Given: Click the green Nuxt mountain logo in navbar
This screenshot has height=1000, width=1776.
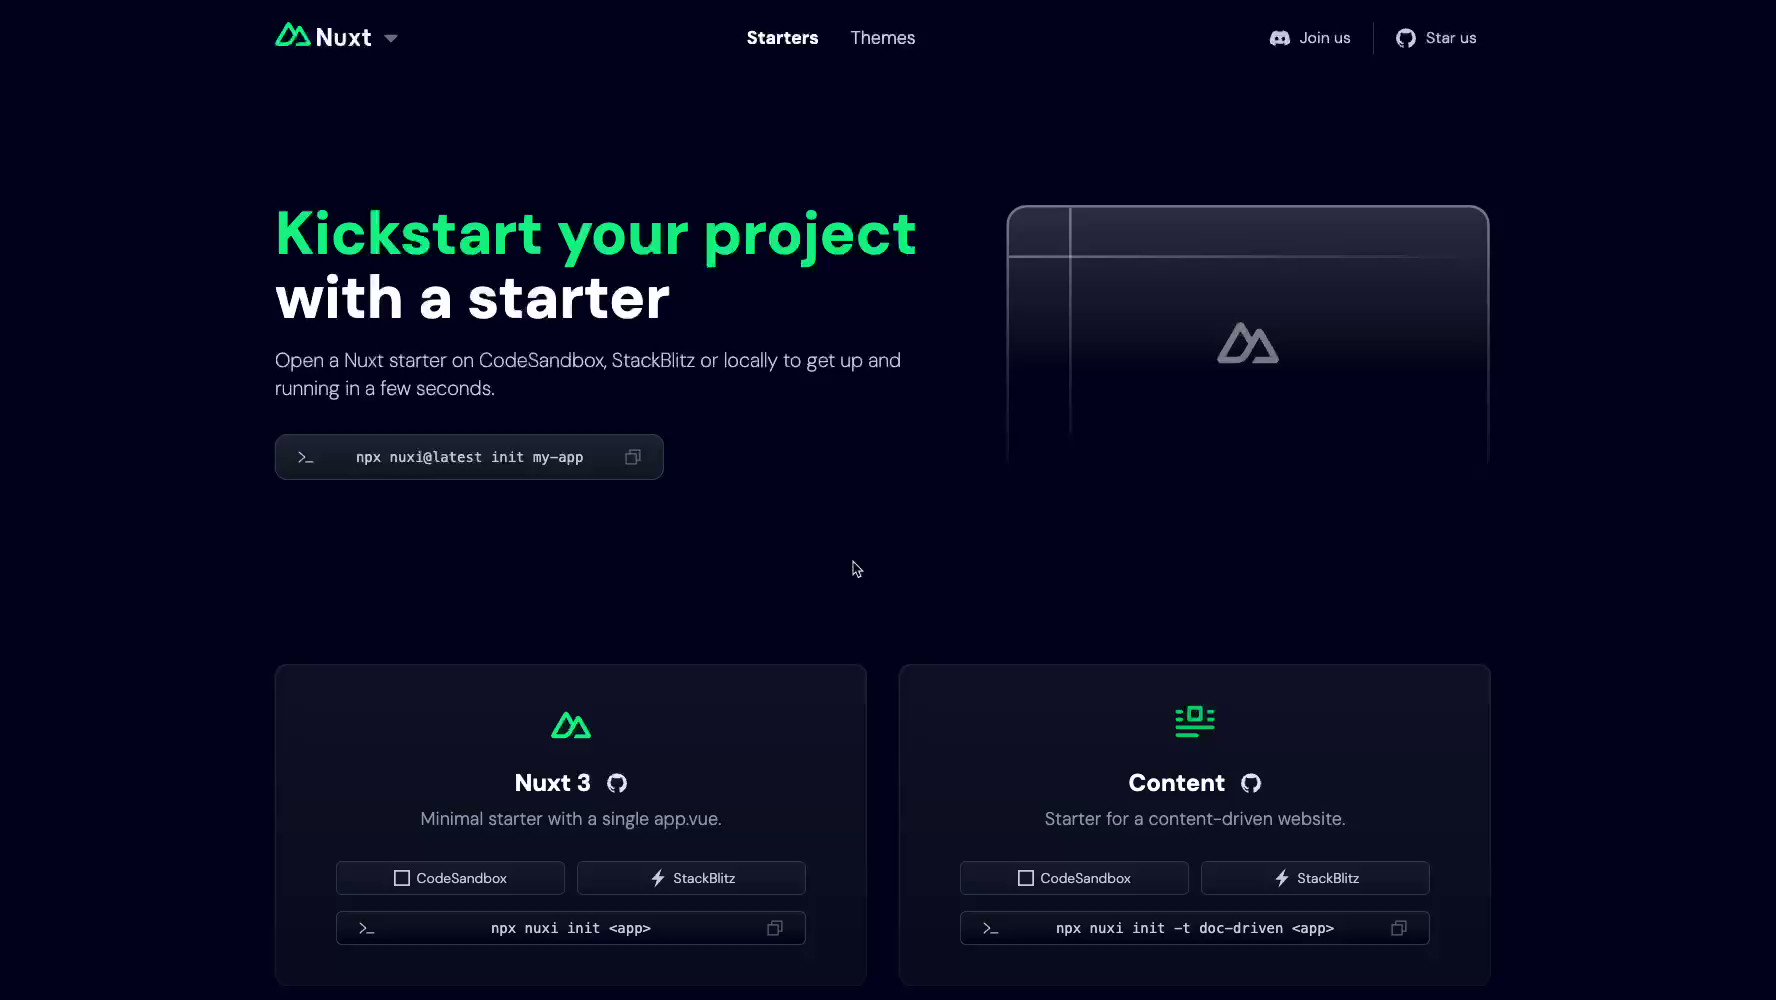Looking at the screenshot, I should [294, 35].
